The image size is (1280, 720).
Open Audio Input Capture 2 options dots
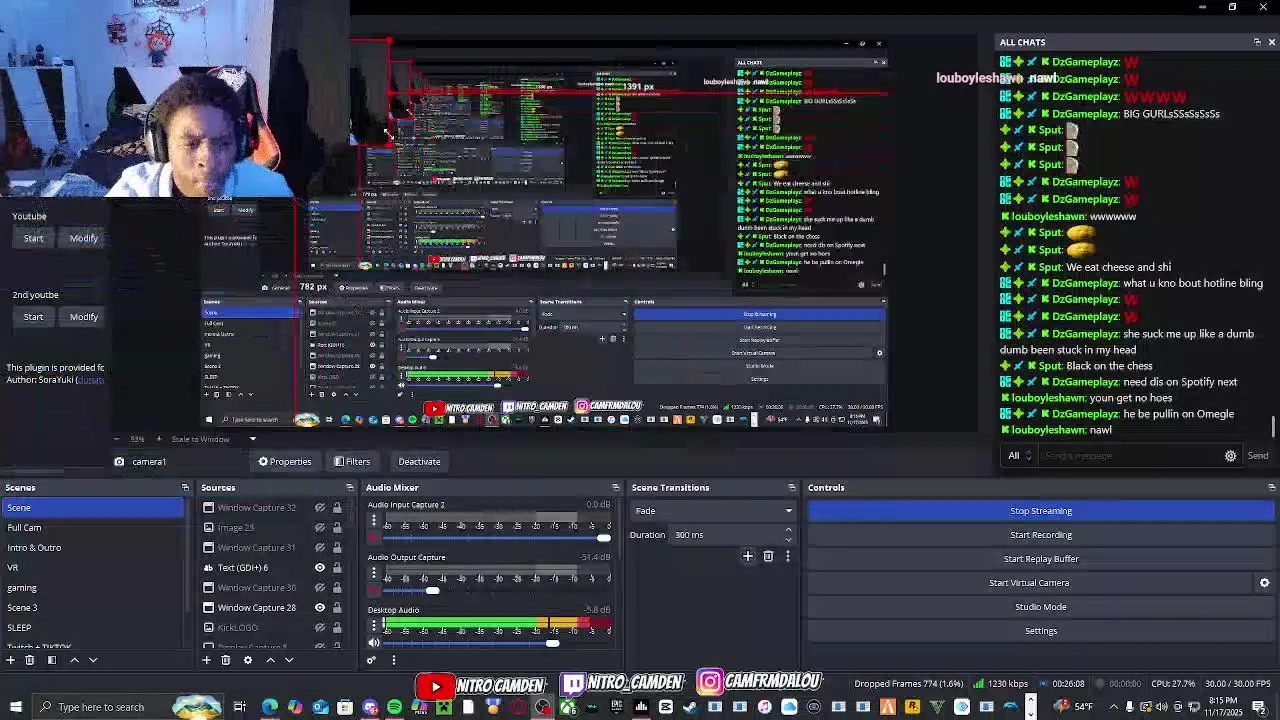[x=374, y=521]
